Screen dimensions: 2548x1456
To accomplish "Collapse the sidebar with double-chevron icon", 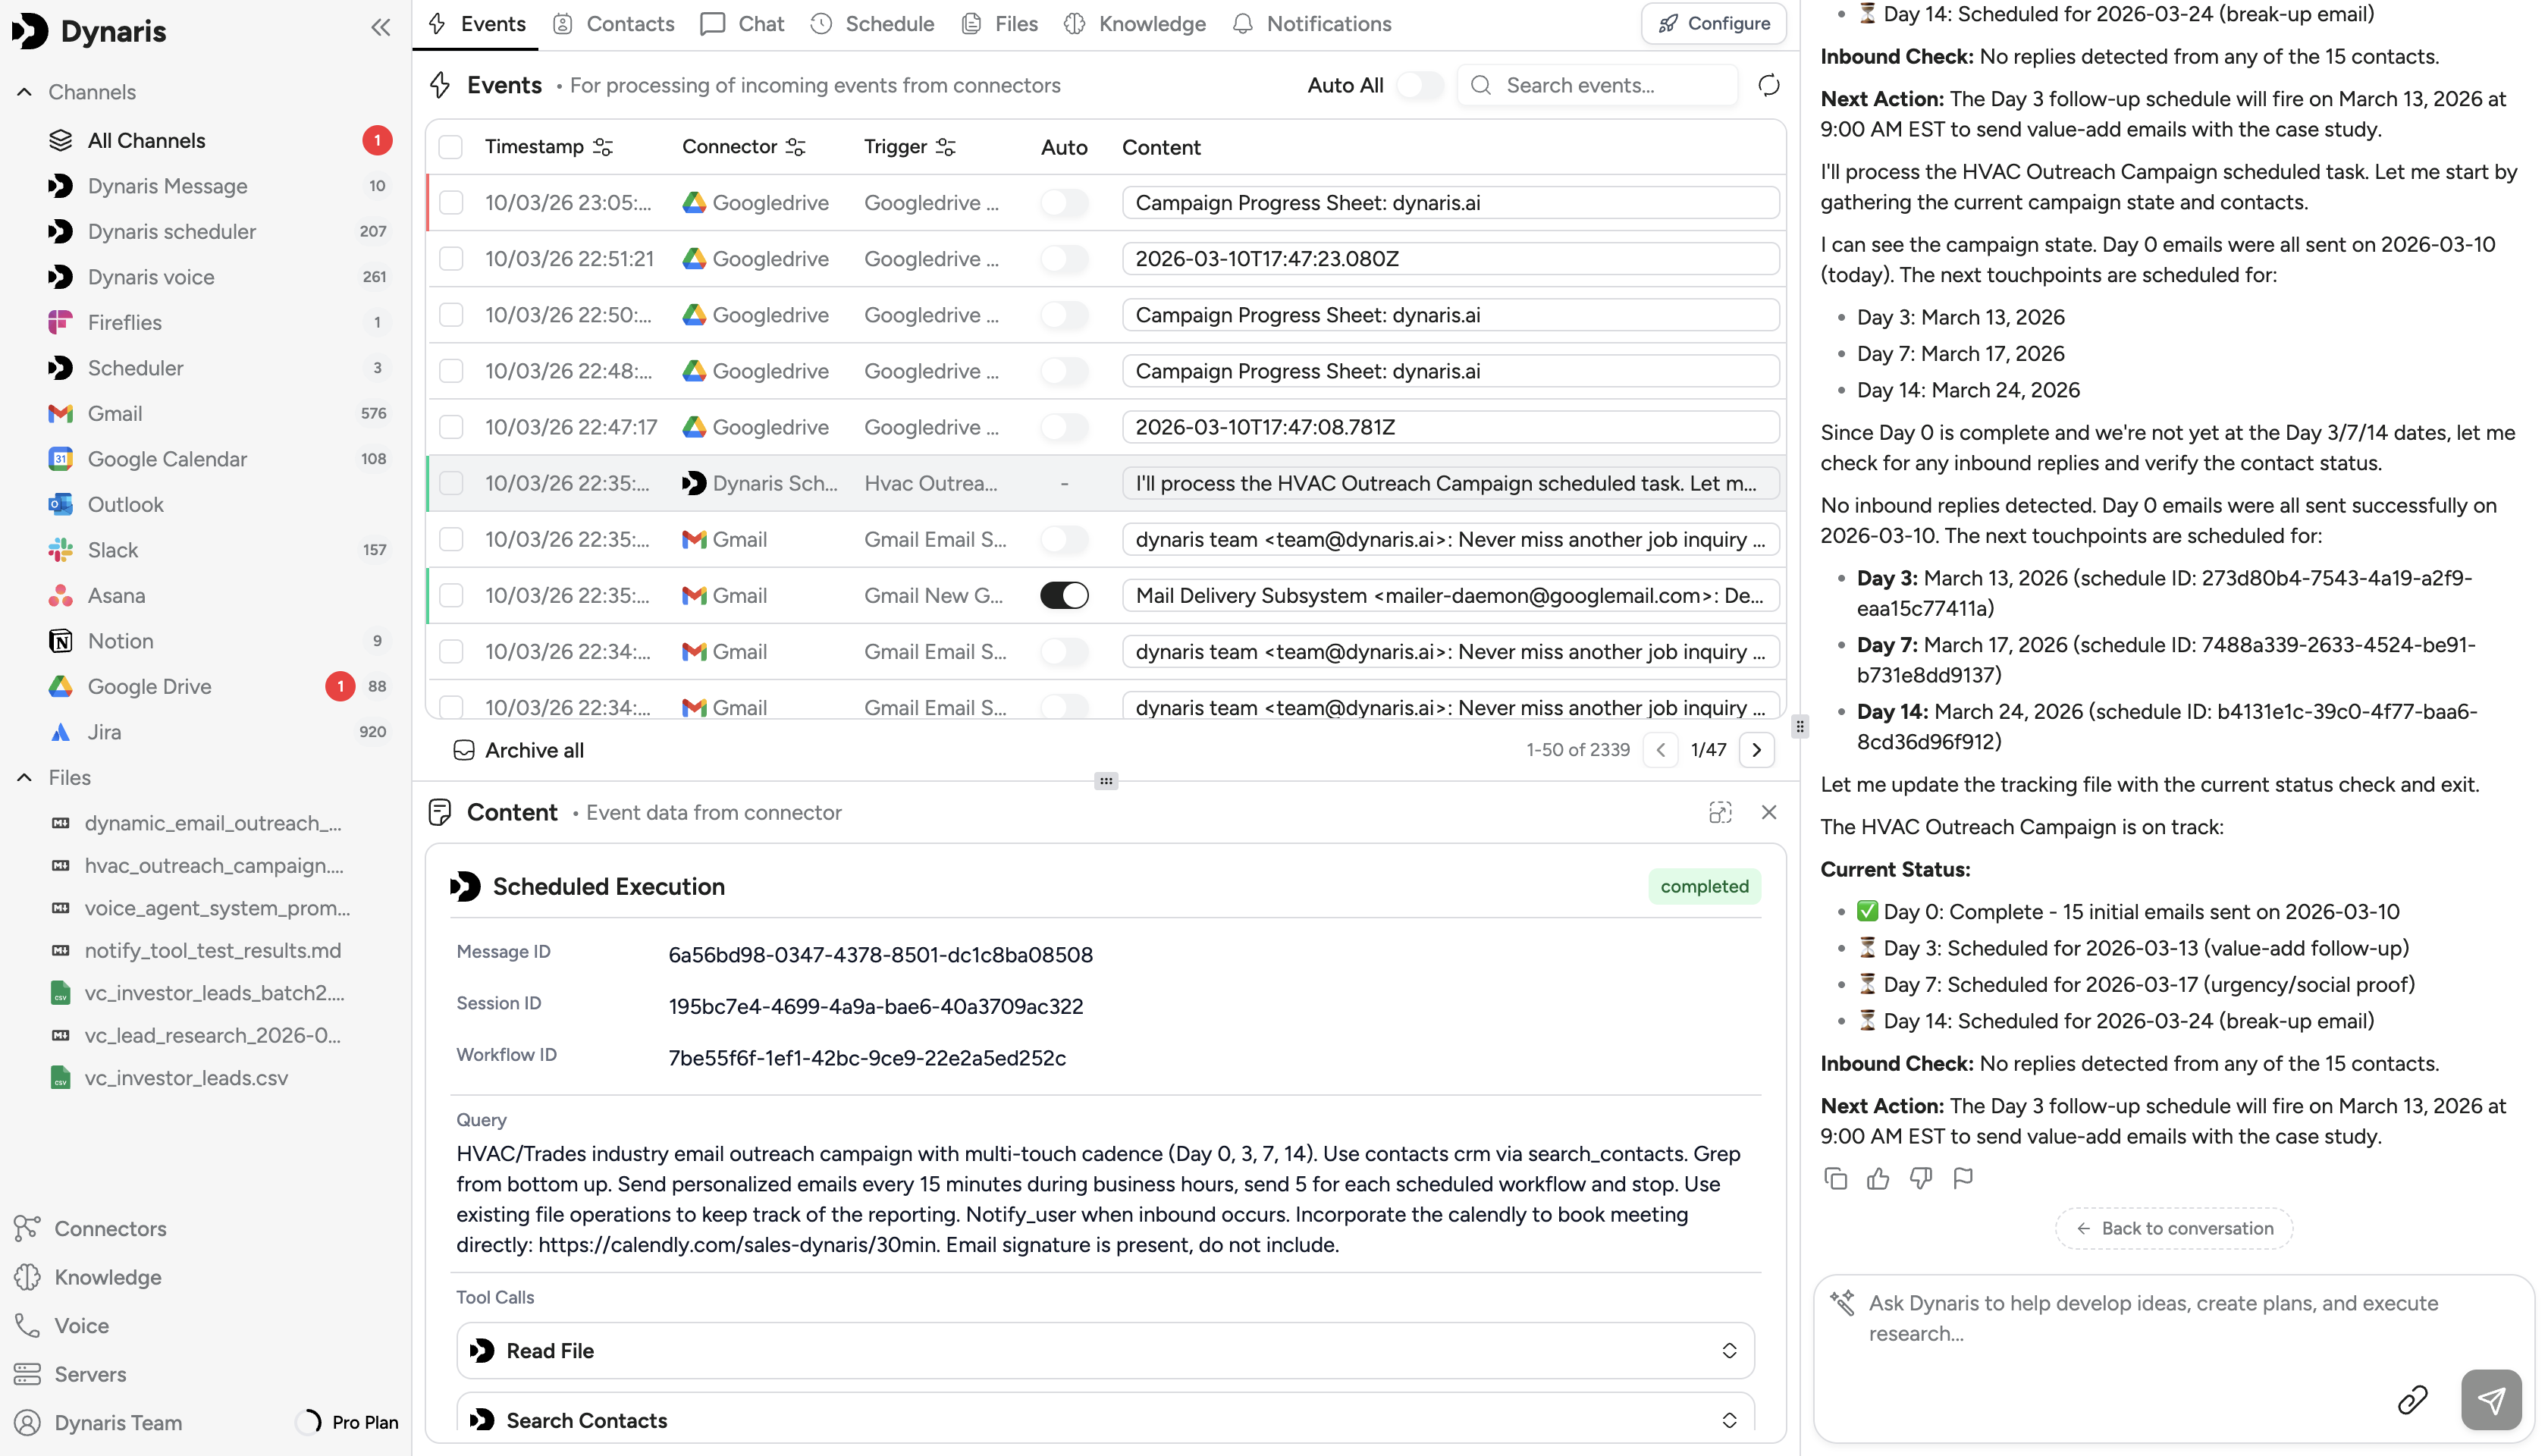I will click(380, 28).
